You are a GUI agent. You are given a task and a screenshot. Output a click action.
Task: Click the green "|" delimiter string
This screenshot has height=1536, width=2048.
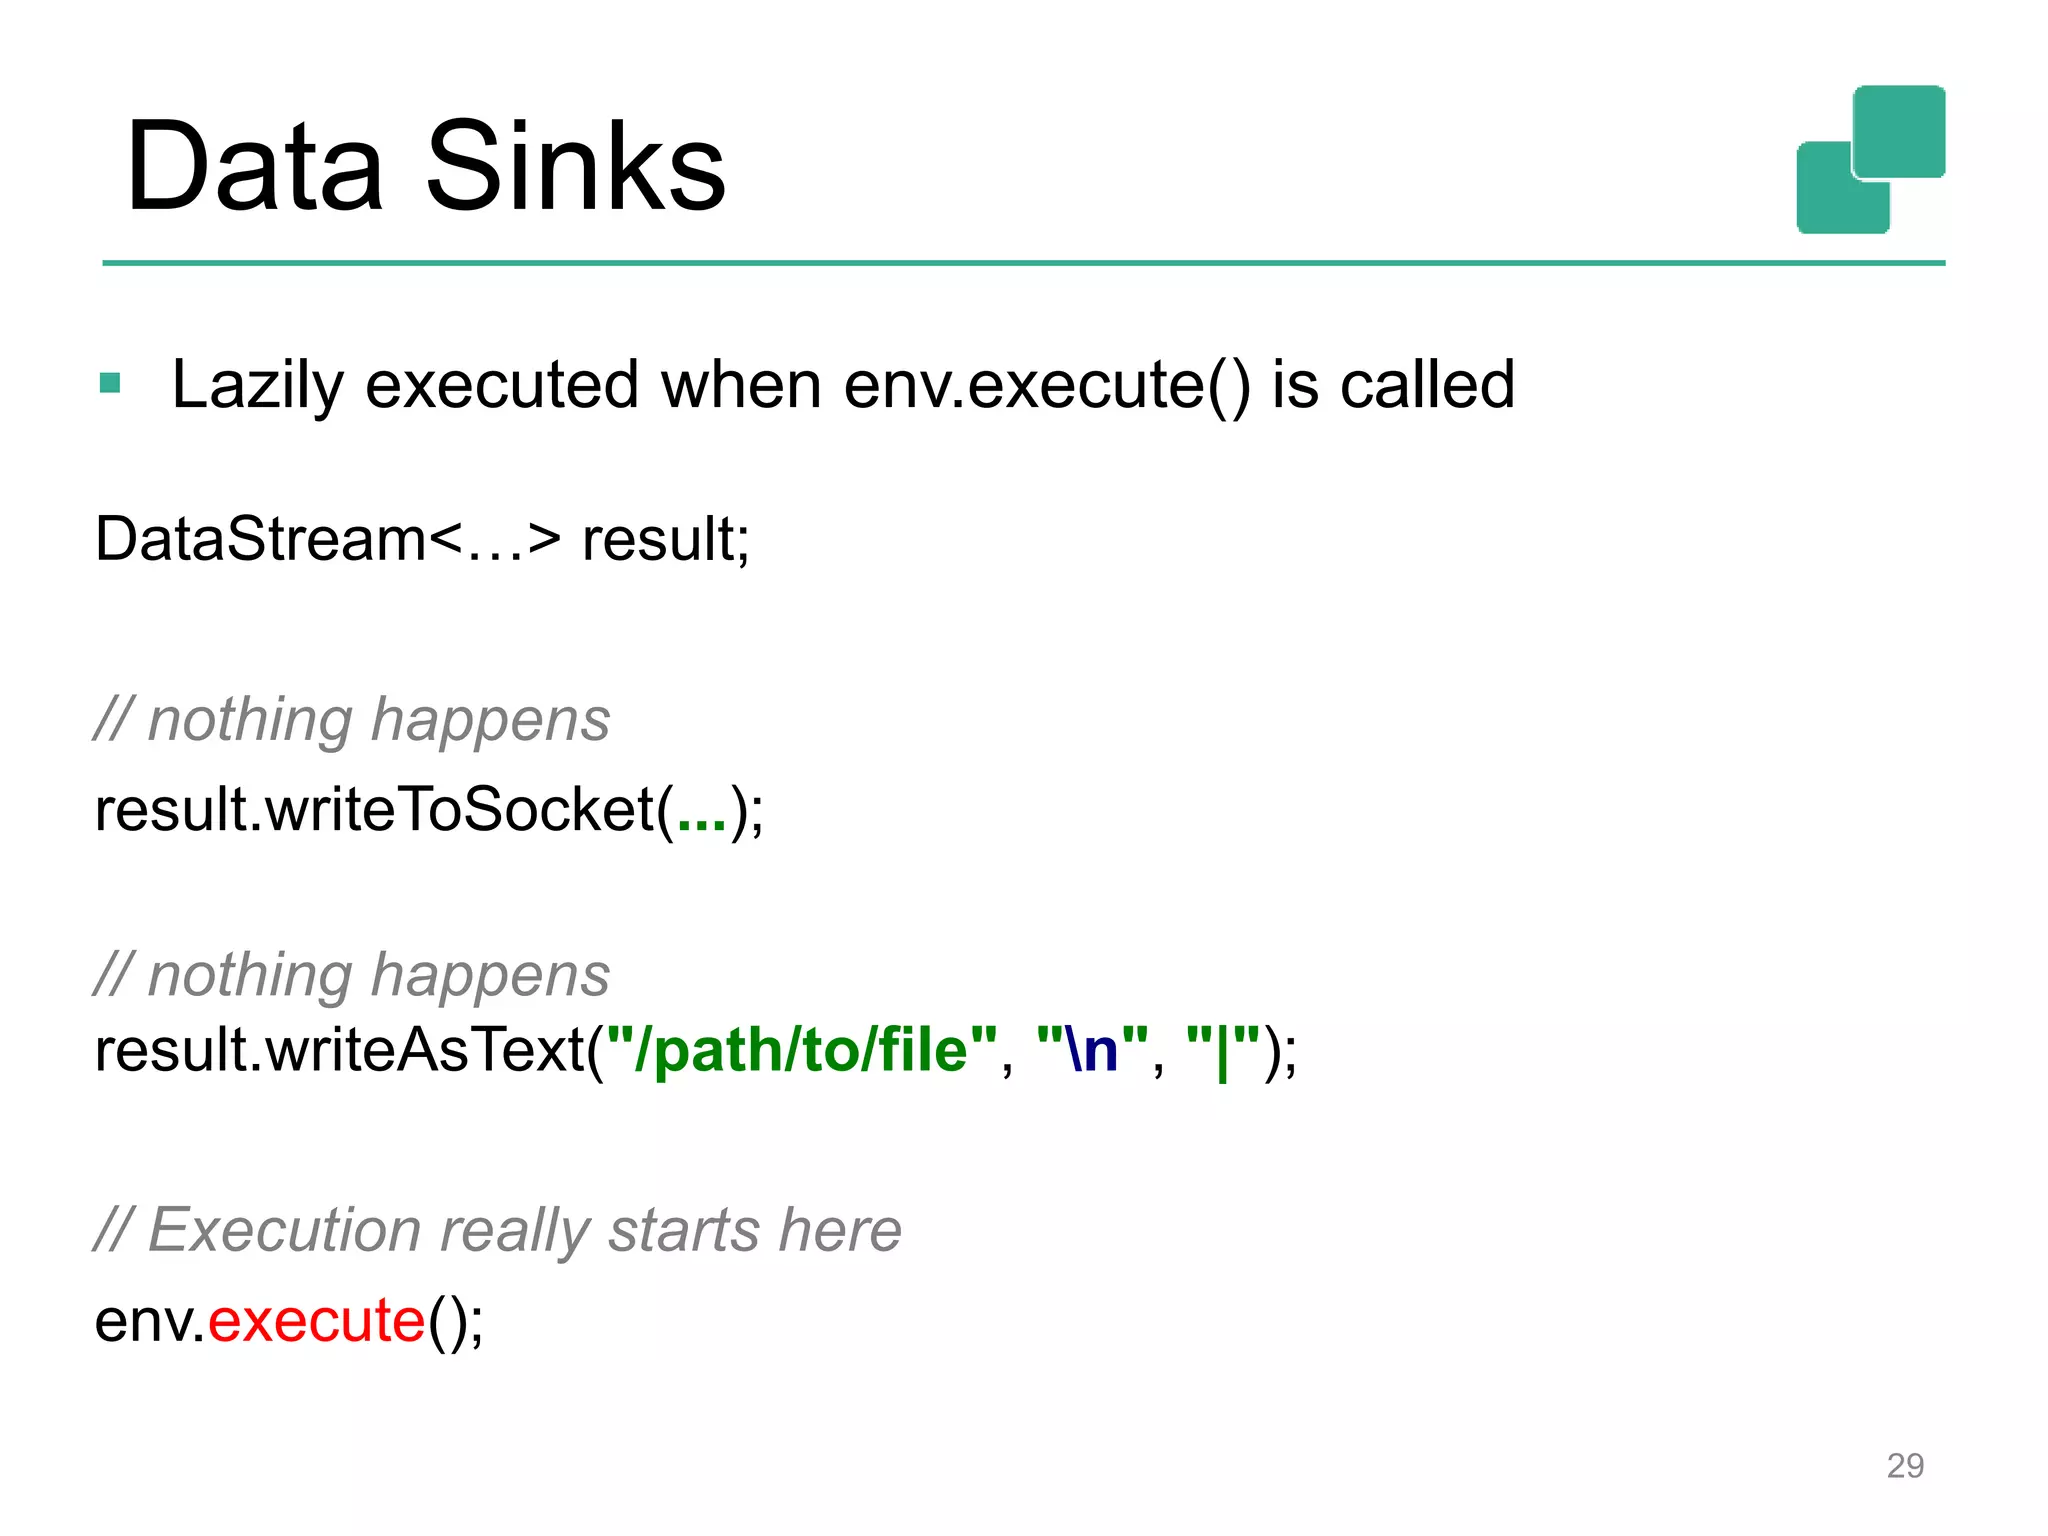tap(1222, 1051)
